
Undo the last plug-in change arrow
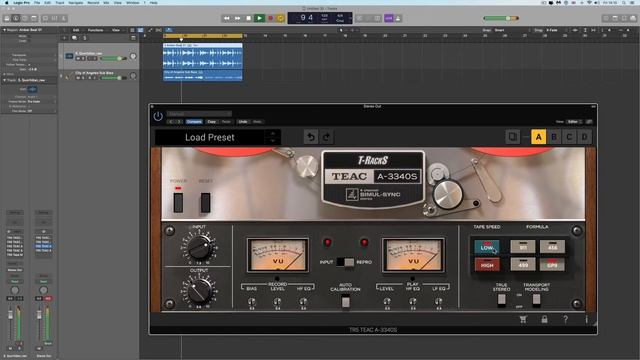(x=311, y=137)
